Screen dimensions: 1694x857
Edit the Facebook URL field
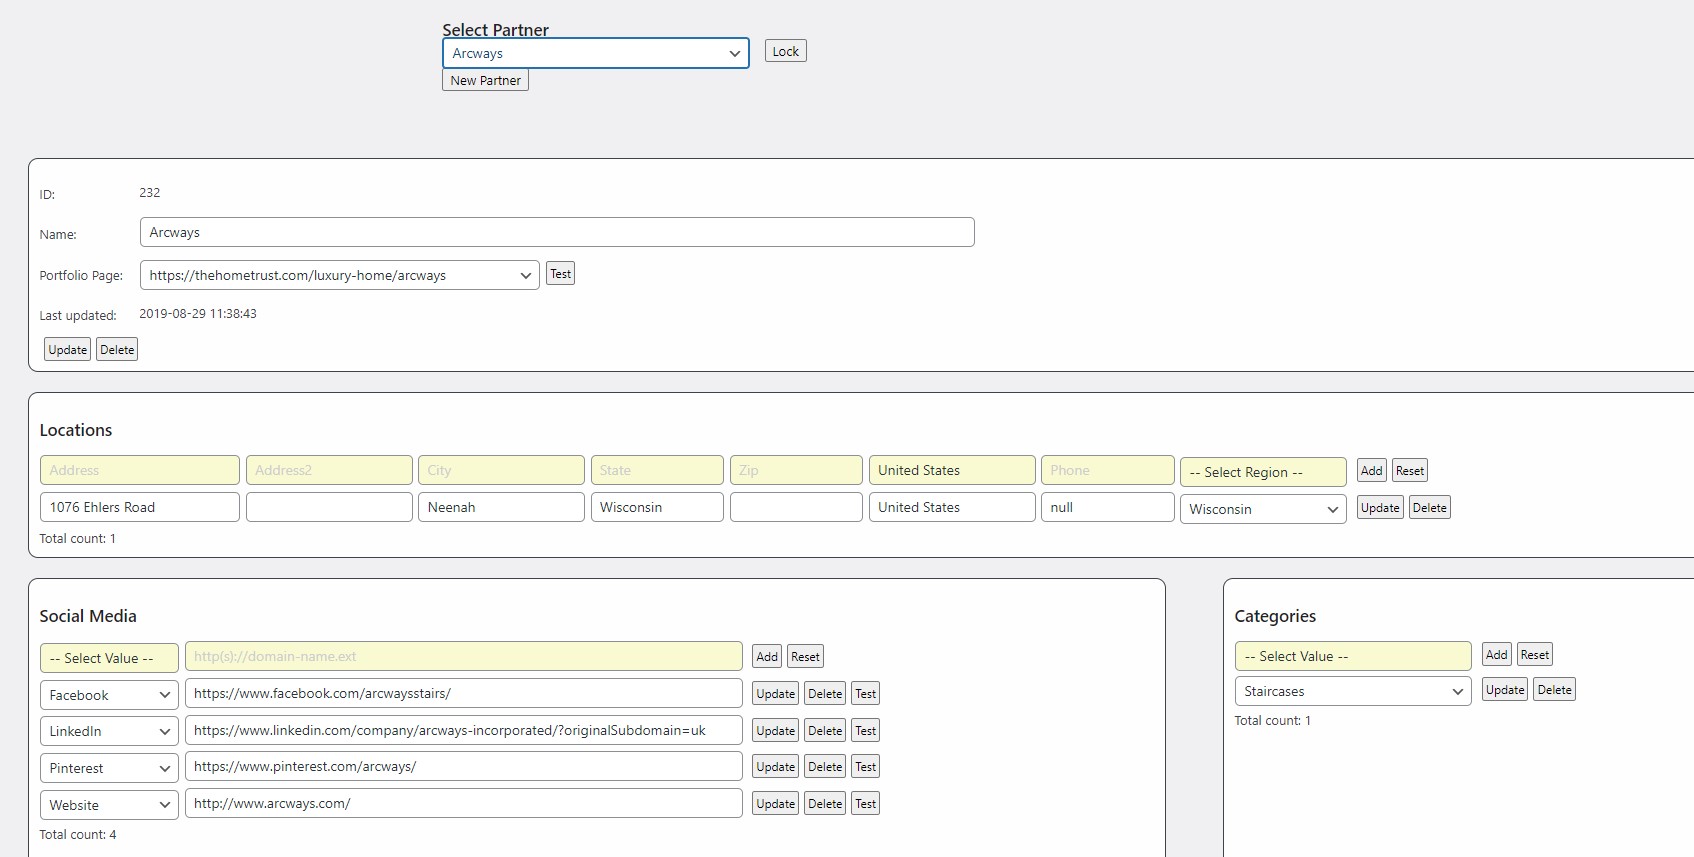point(463,693)
